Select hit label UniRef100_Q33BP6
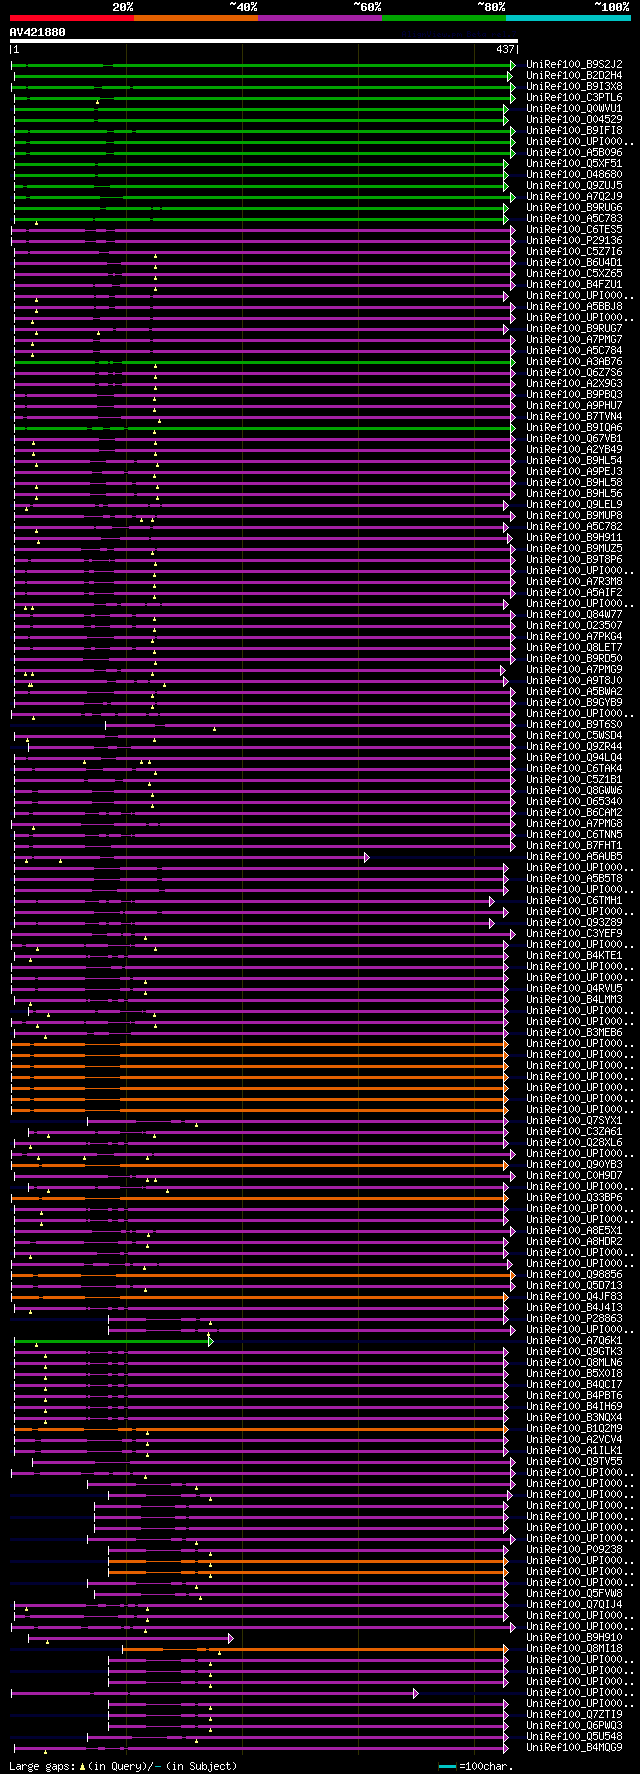Image resolution: width=640 pixels, height=1774 pixels. 574,1197
